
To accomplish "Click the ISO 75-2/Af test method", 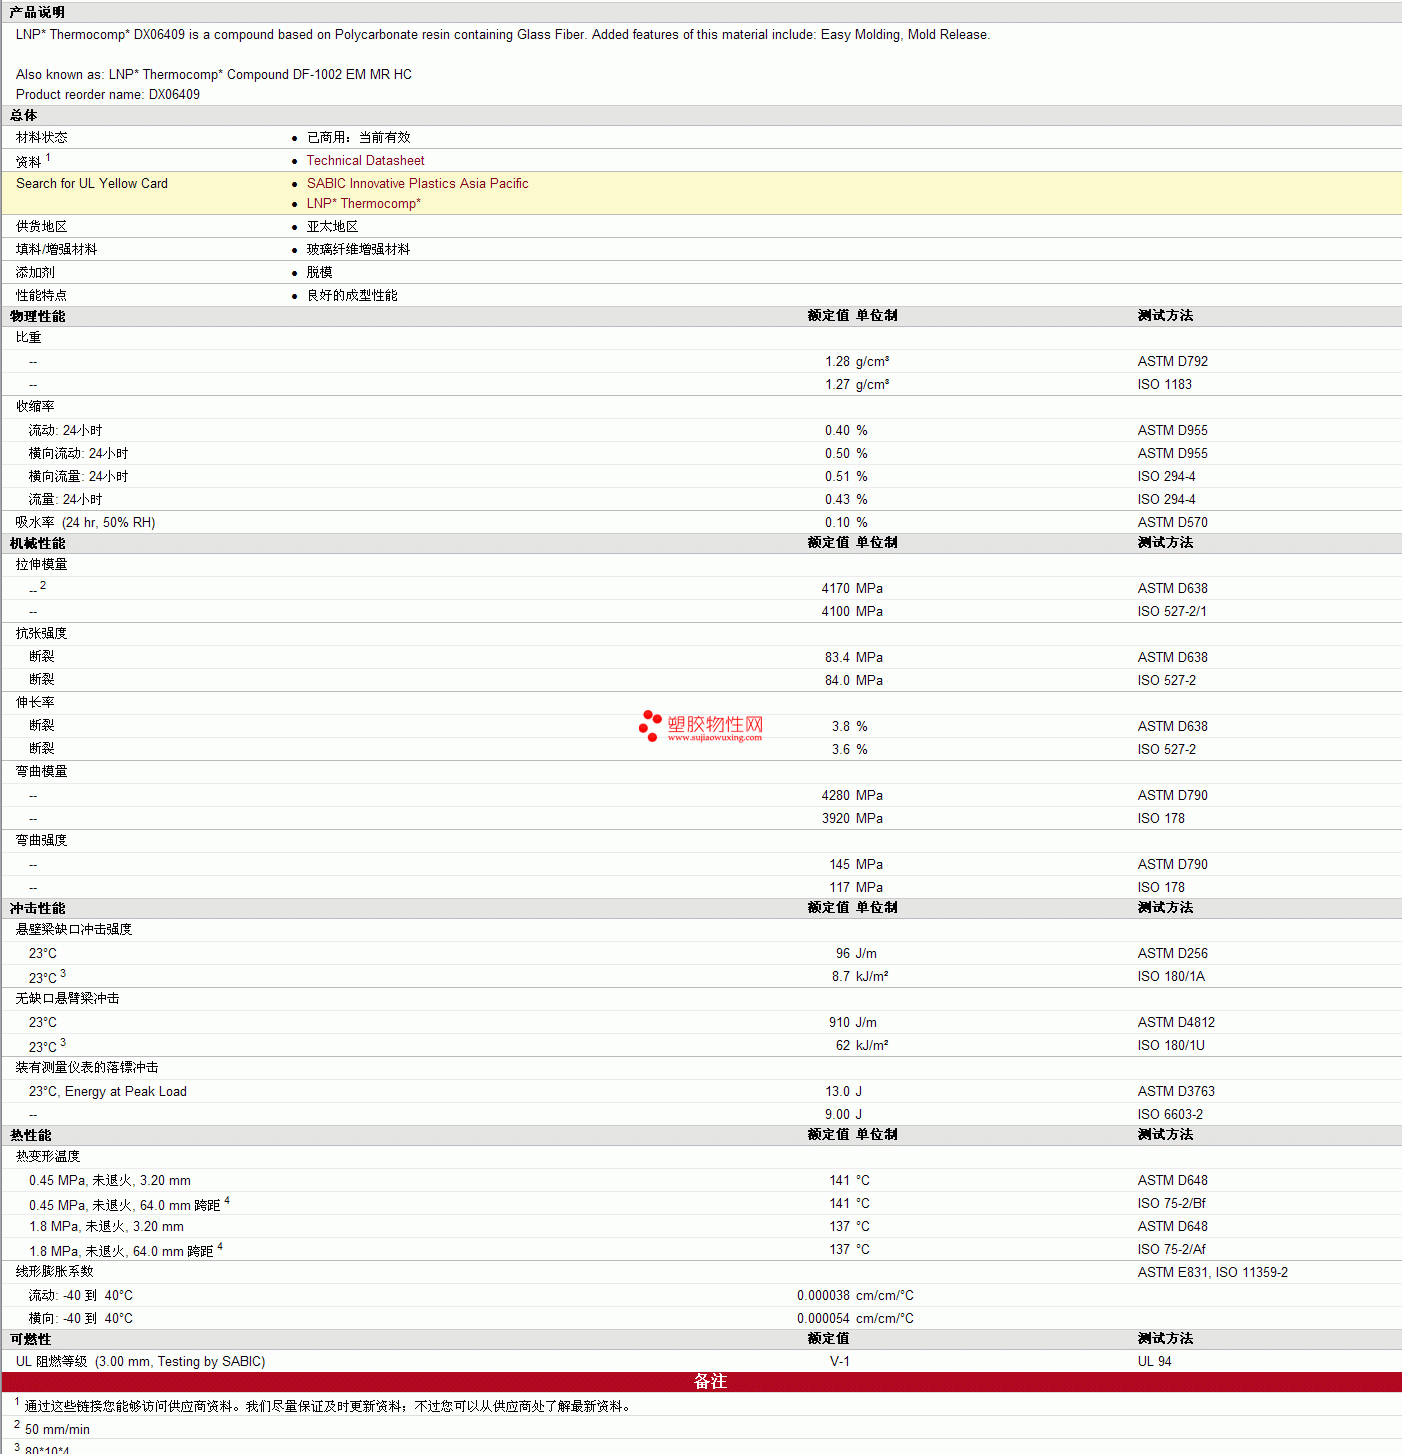I will coord(1172,1249).
